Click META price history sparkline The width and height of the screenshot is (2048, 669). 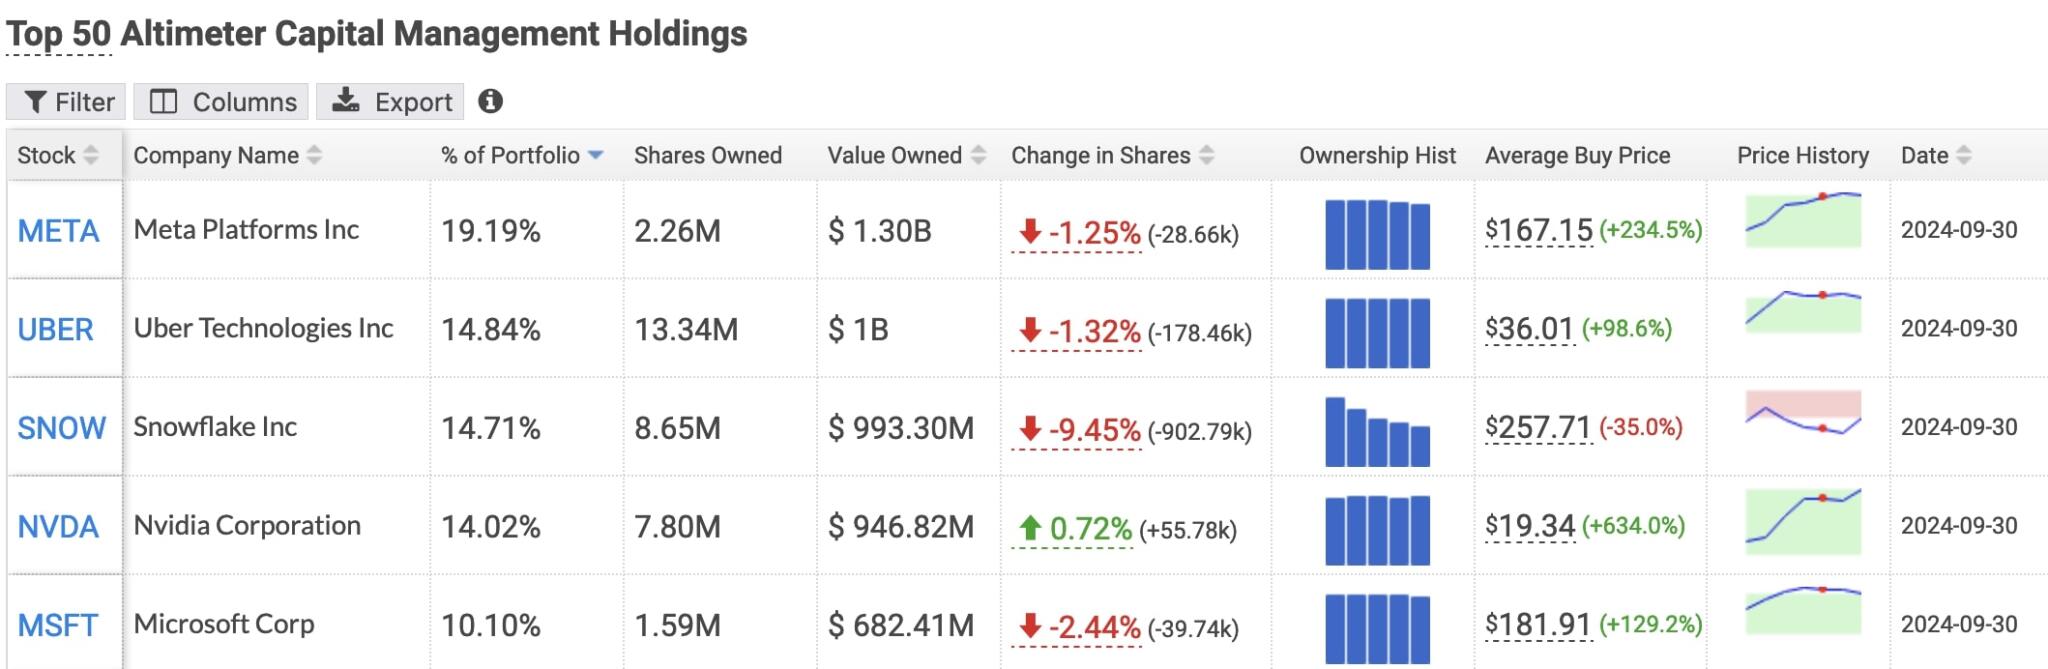[1803, 220]
